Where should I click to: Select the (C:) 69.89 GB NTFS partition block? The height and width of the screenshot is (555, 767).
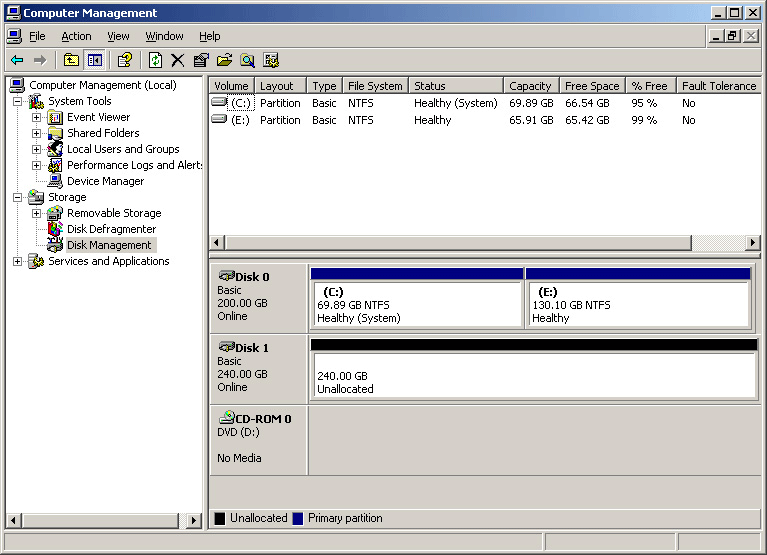(417, 298)
